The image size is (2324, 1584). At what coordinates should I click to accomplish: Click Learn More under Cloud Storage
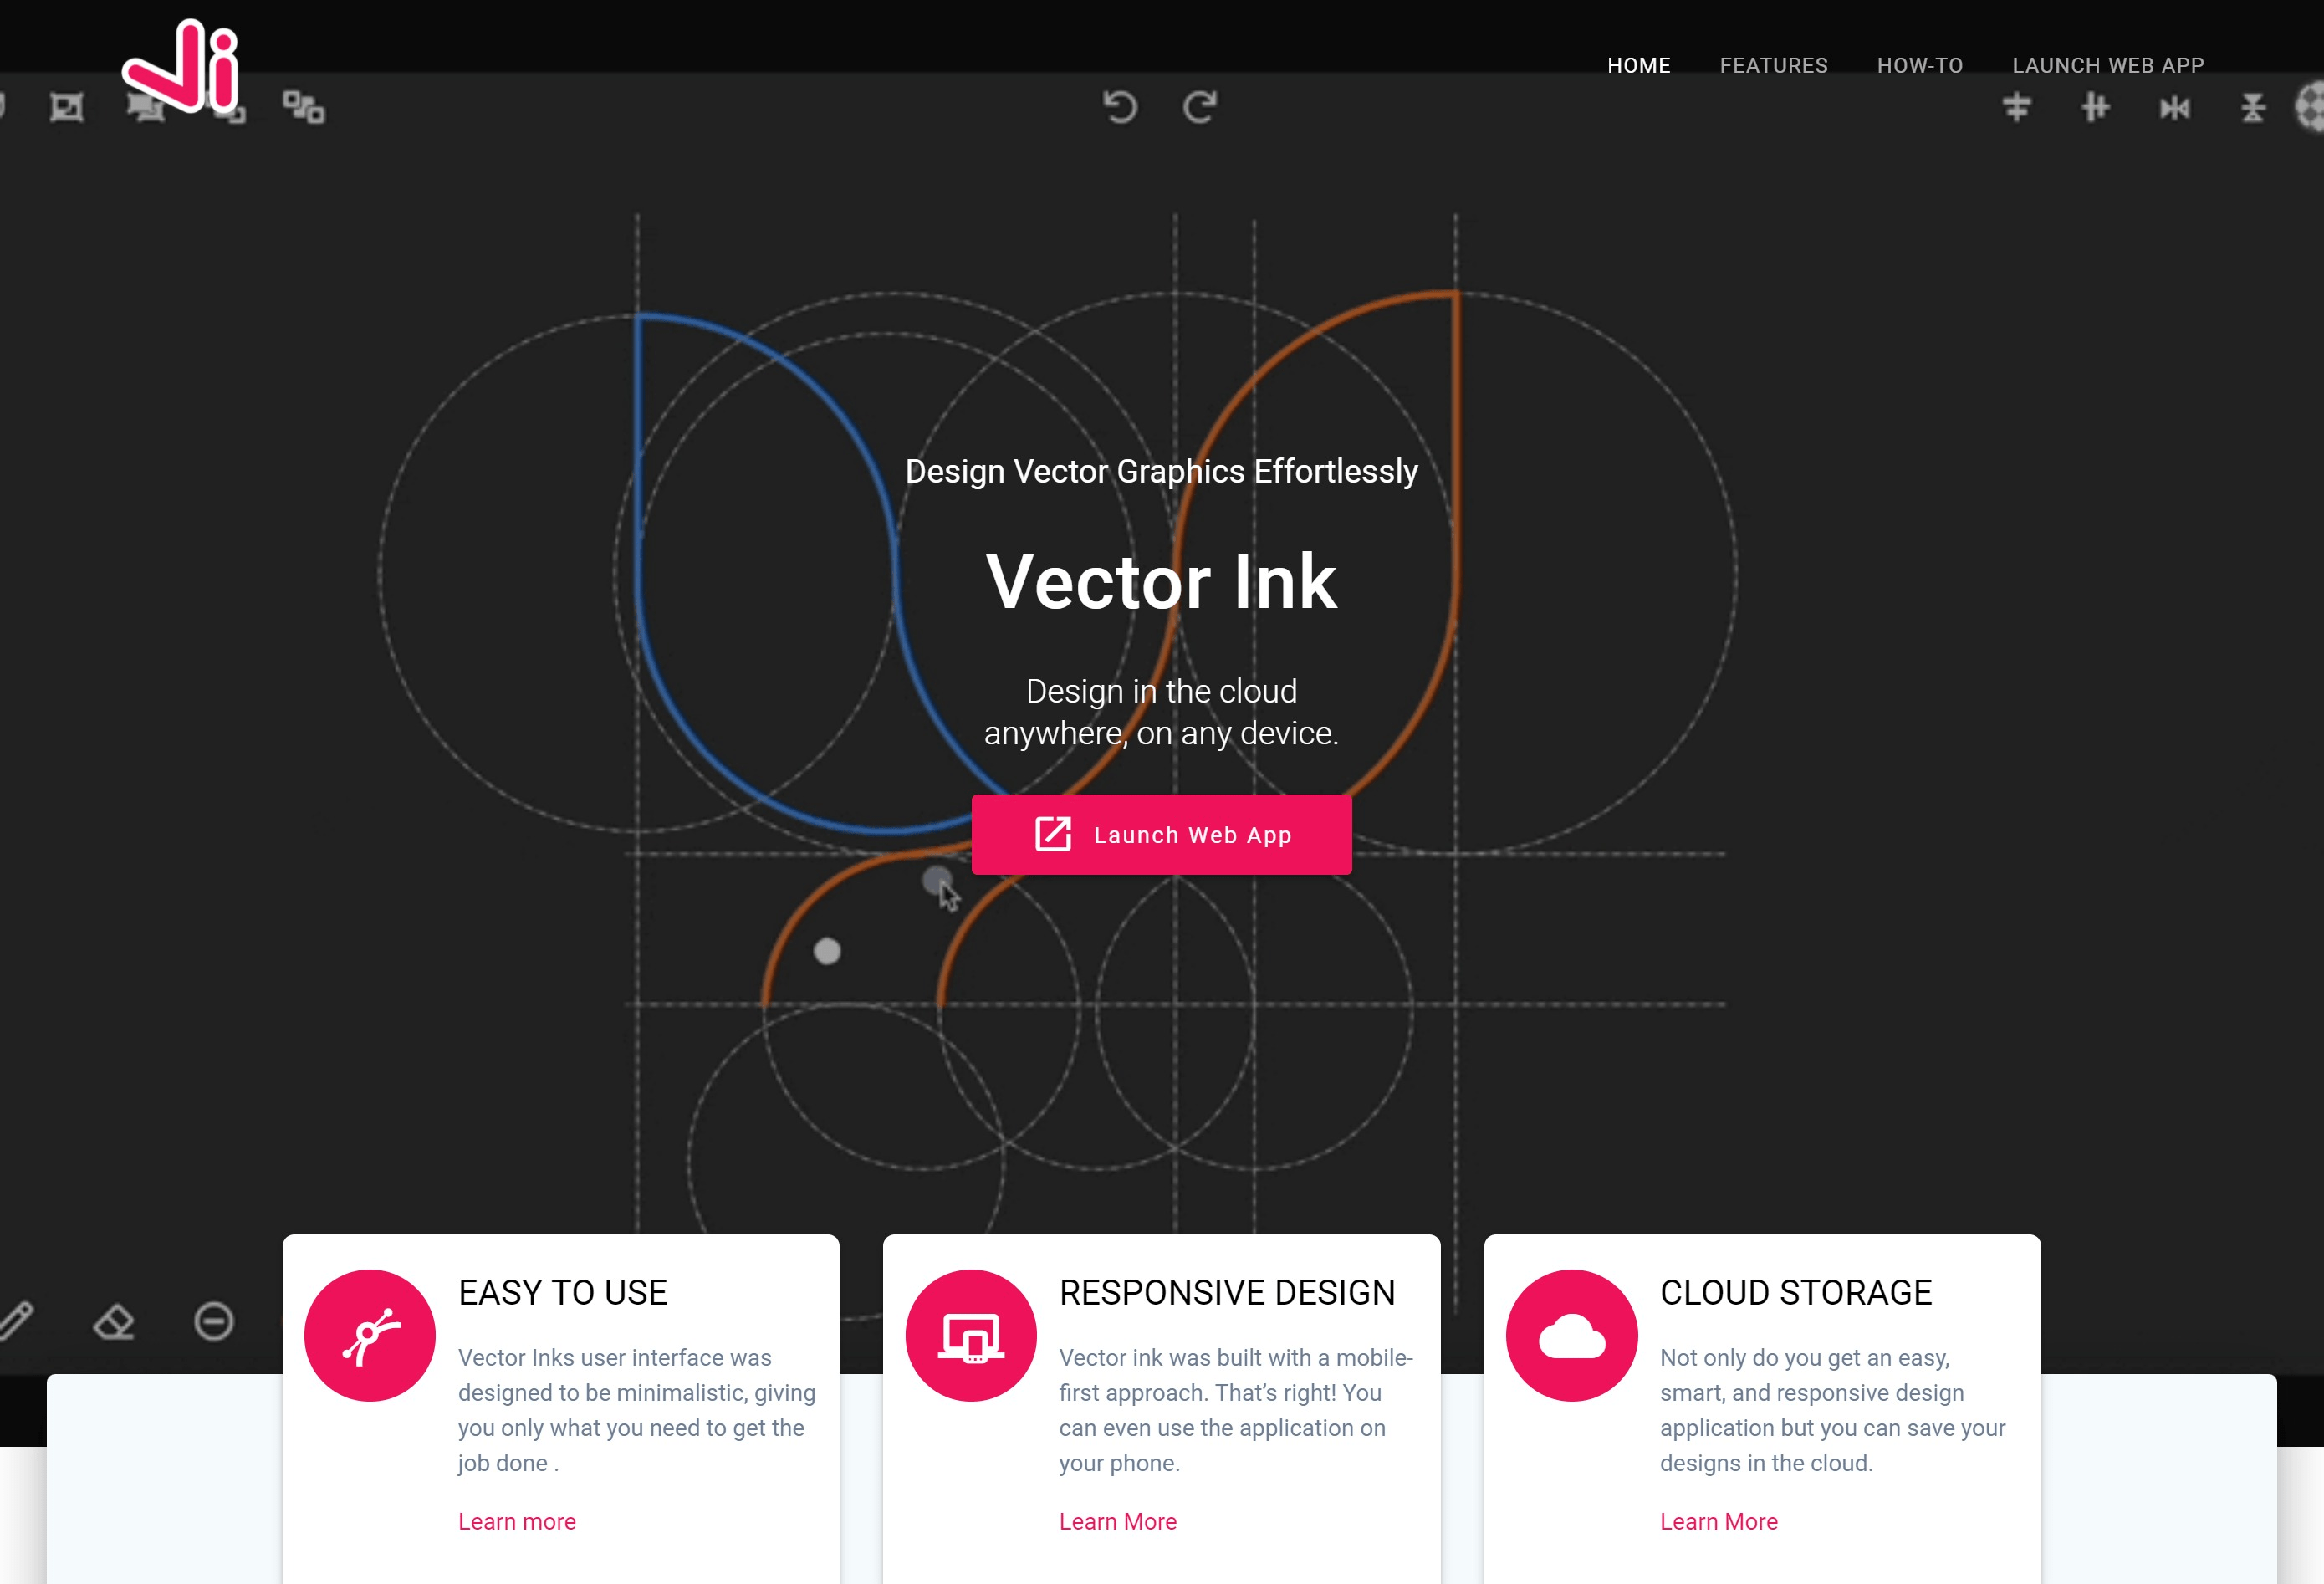click(x=1719, y=1520)
